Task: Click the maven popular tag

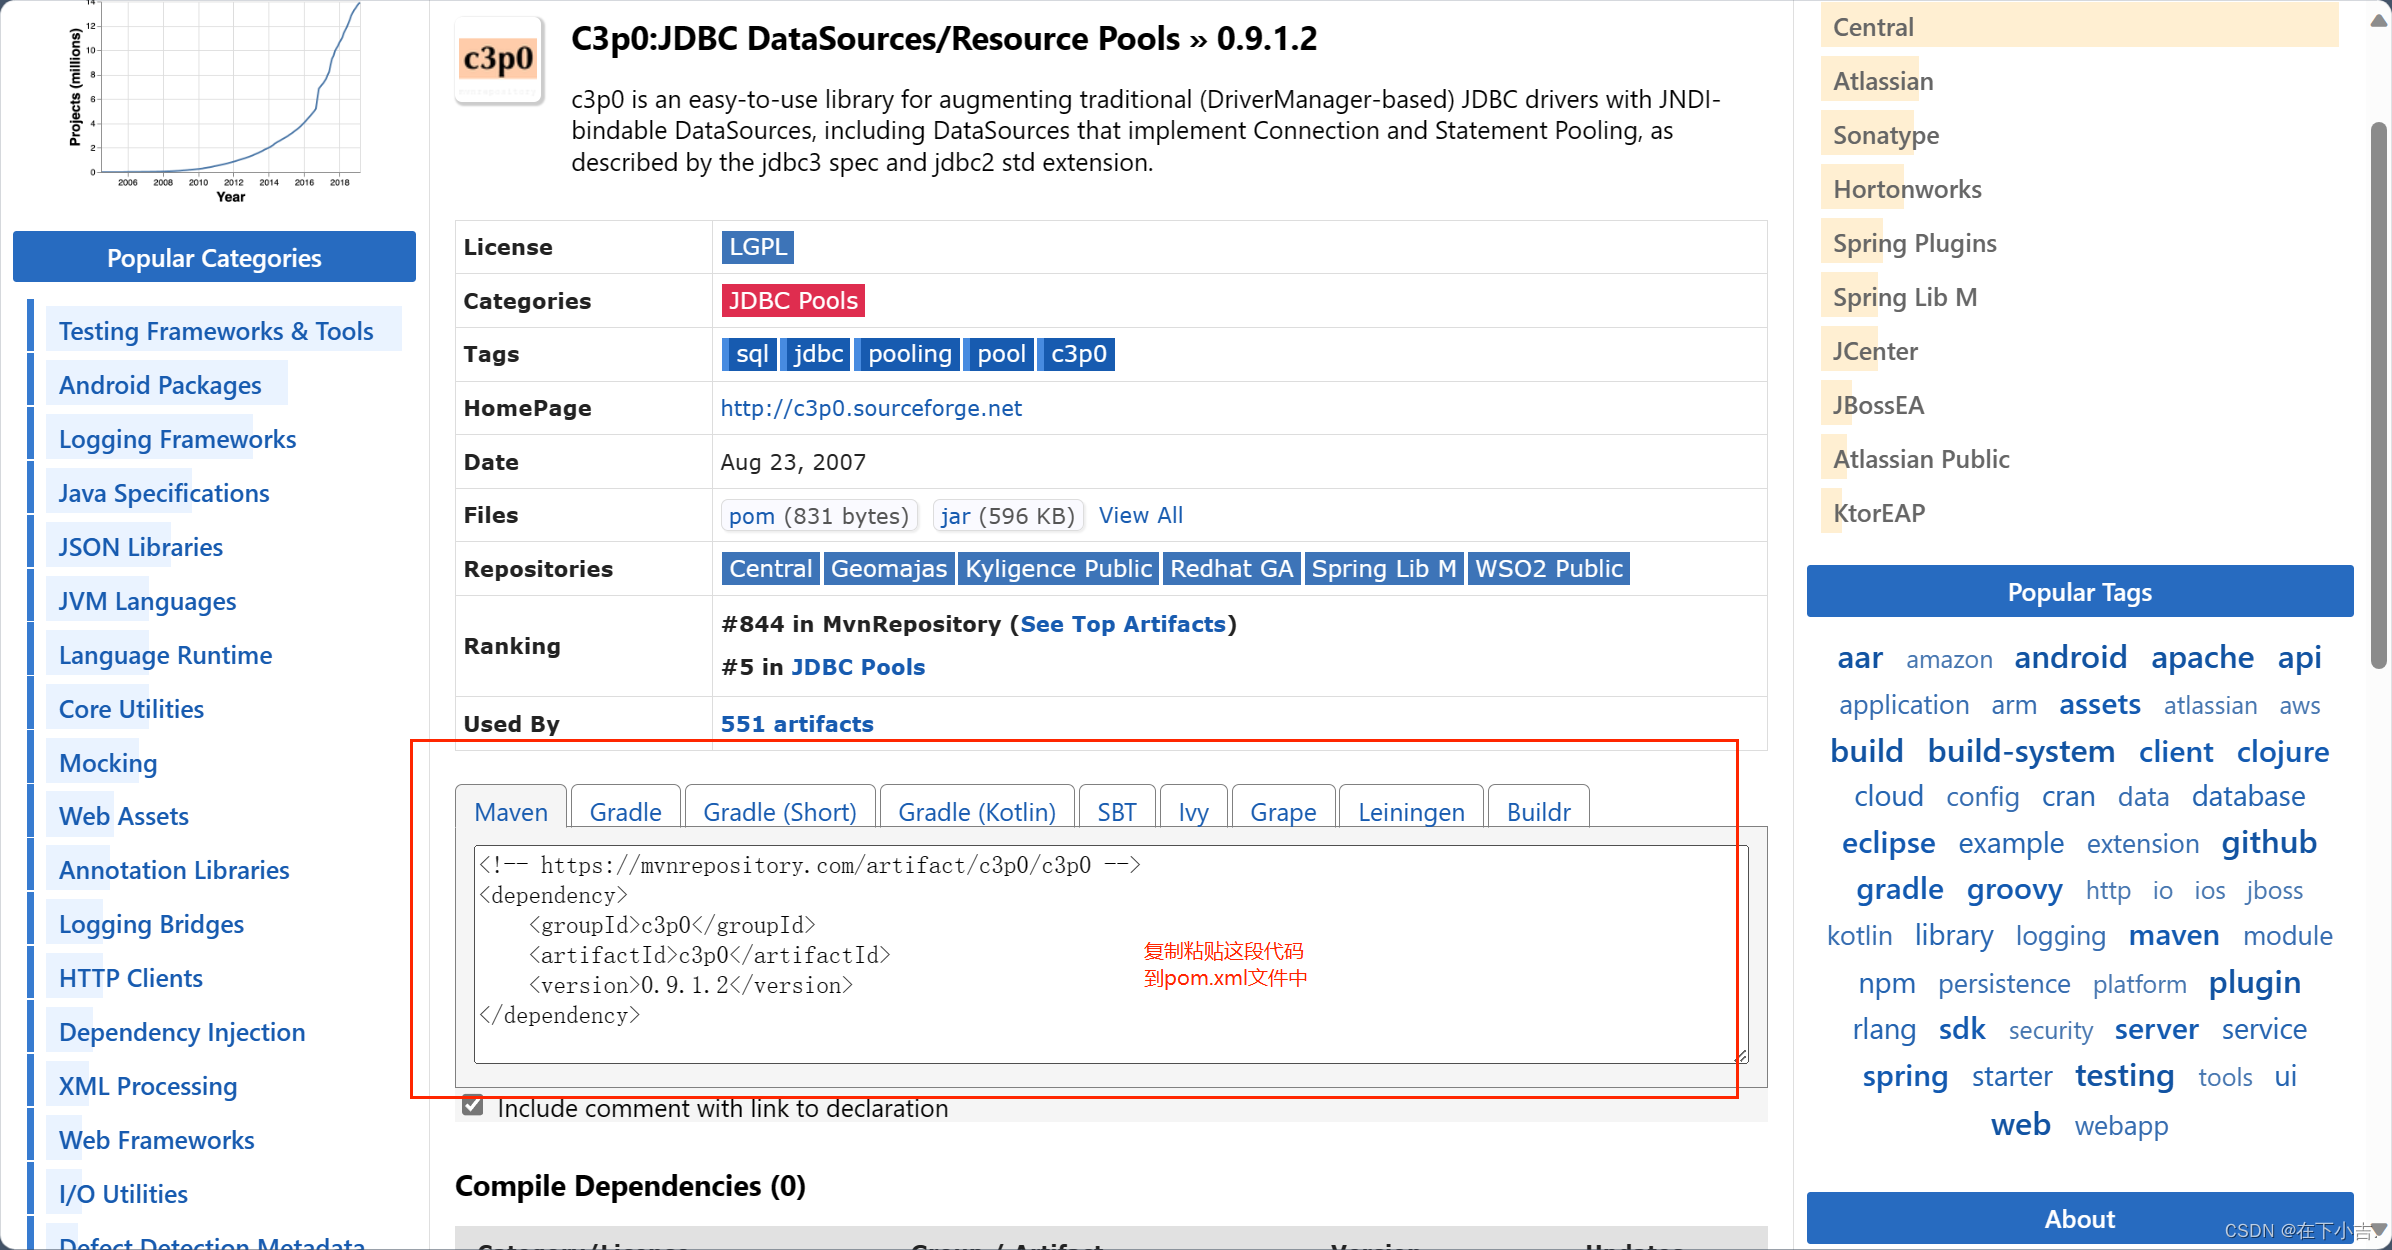Action: click(x=2173, y=935)
